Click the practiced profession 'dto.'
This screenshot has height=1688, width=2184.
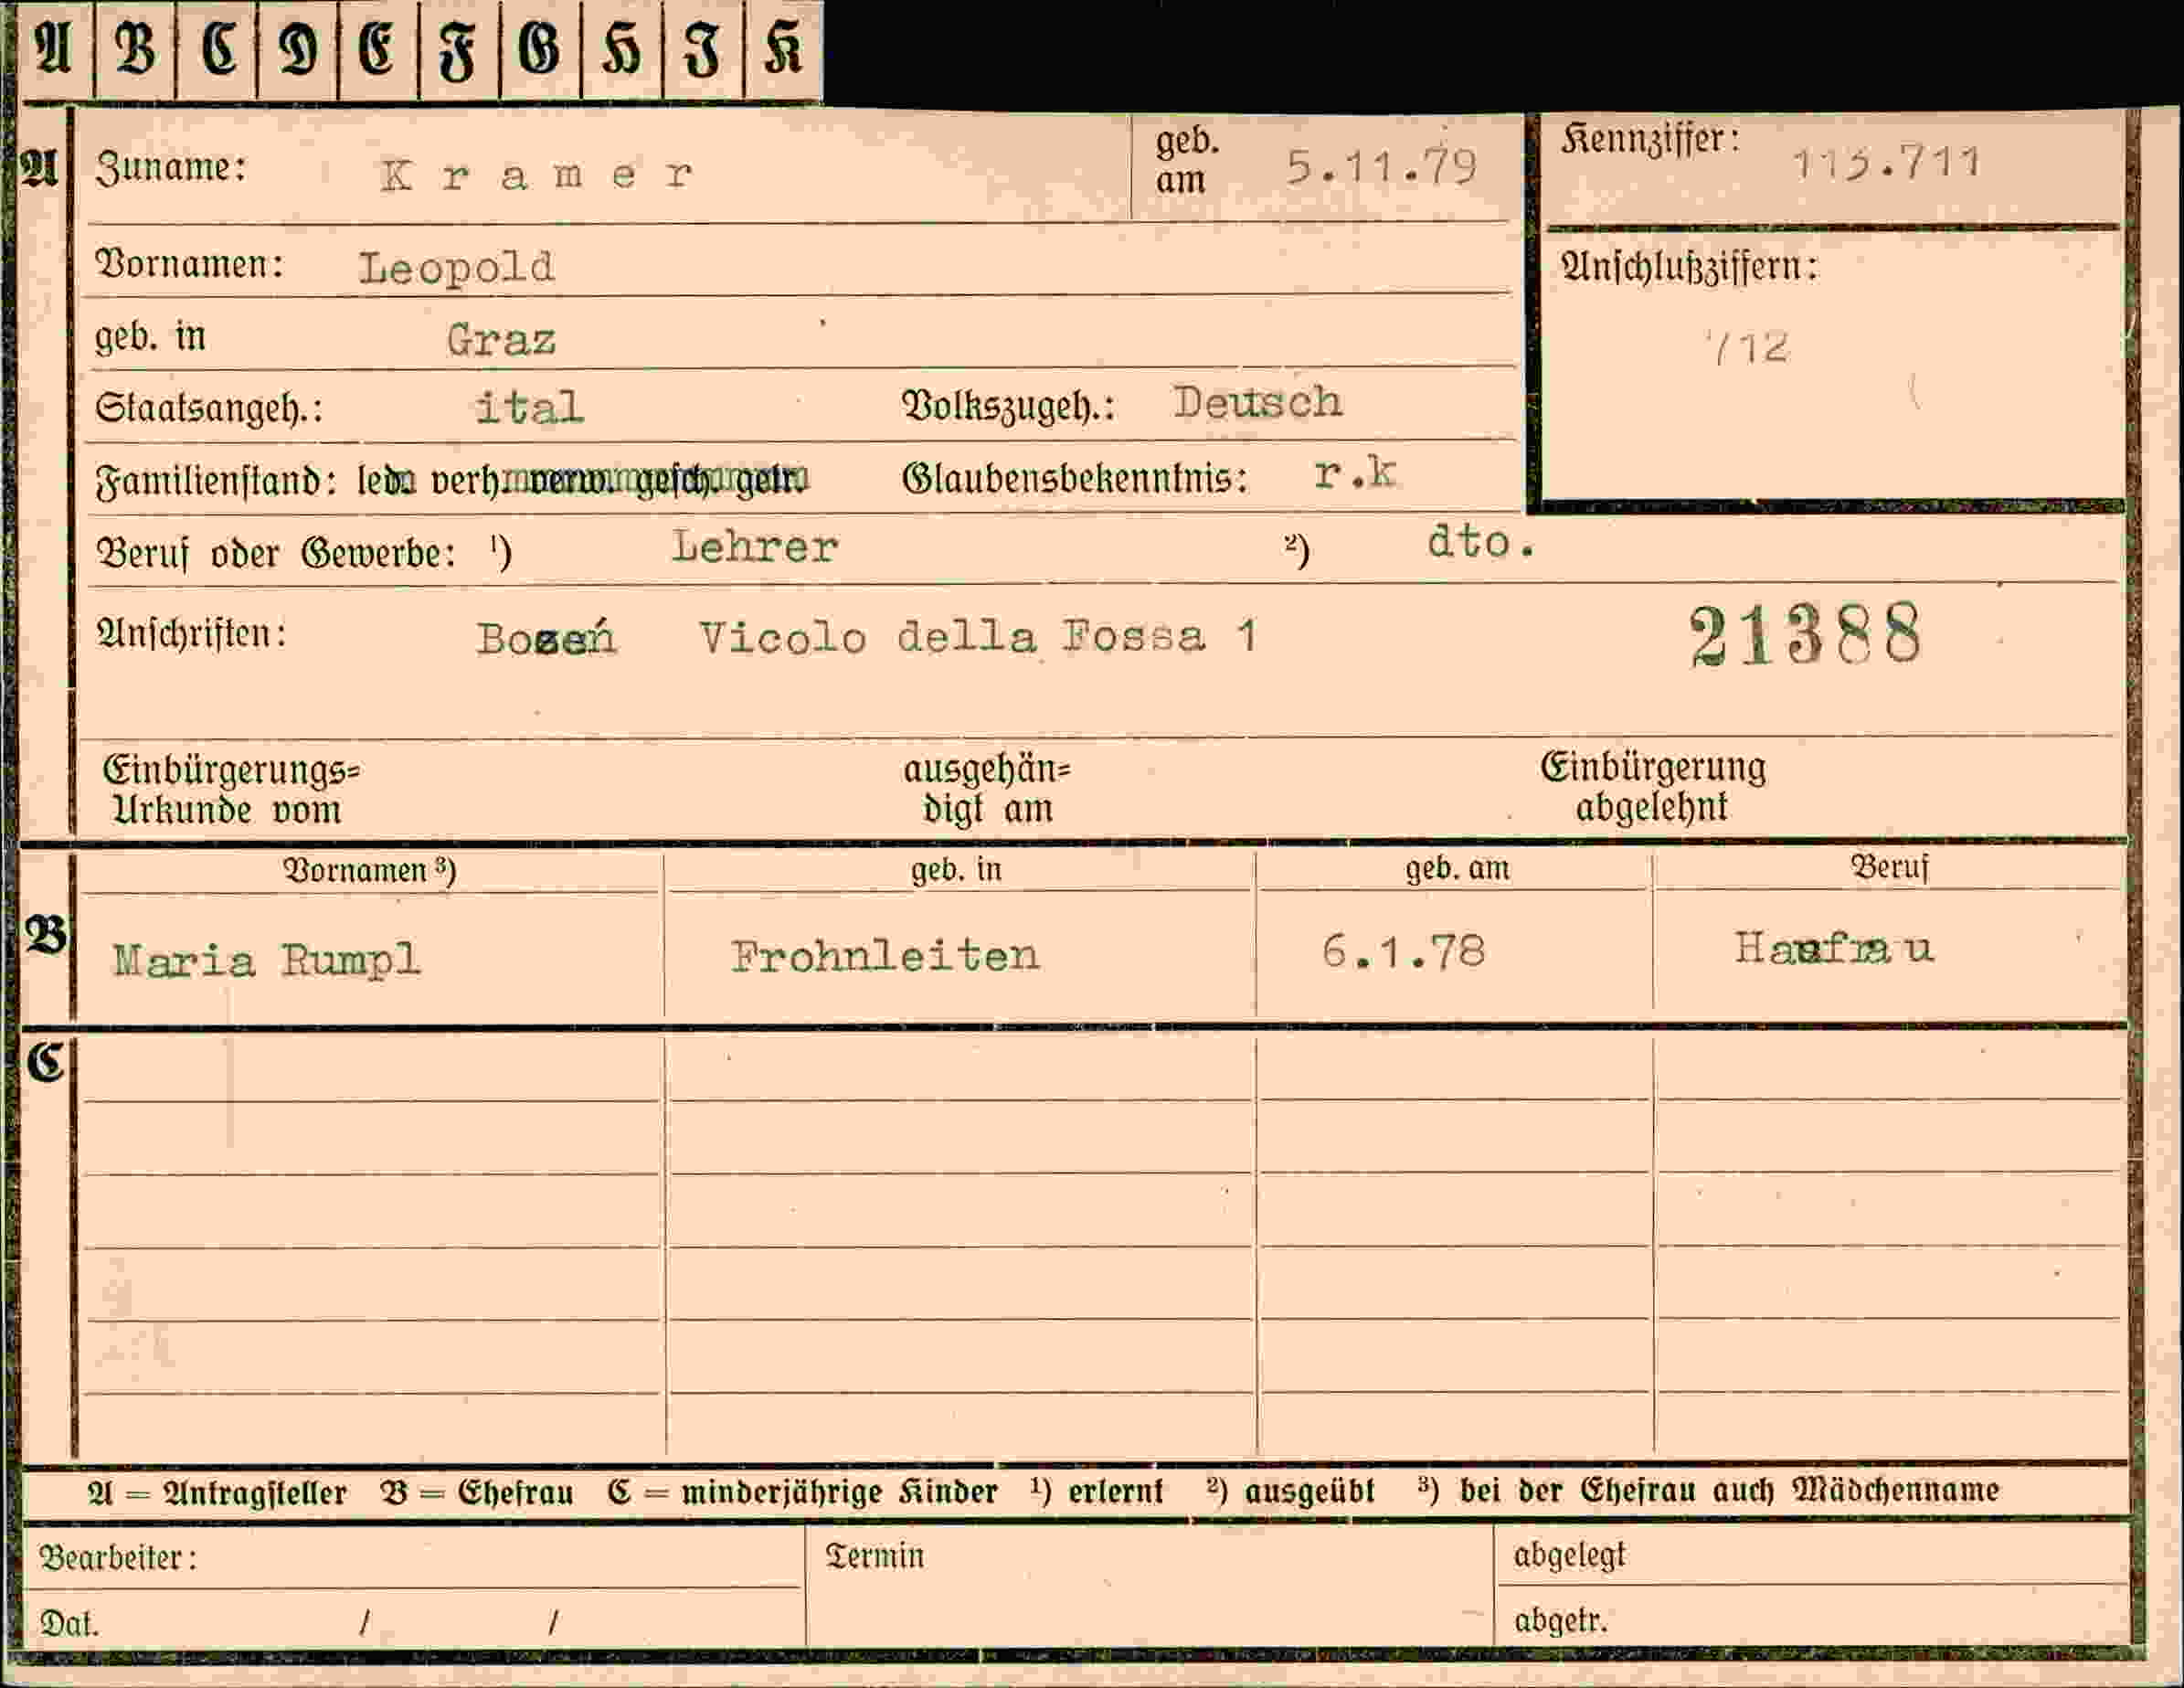(1481, 543)
